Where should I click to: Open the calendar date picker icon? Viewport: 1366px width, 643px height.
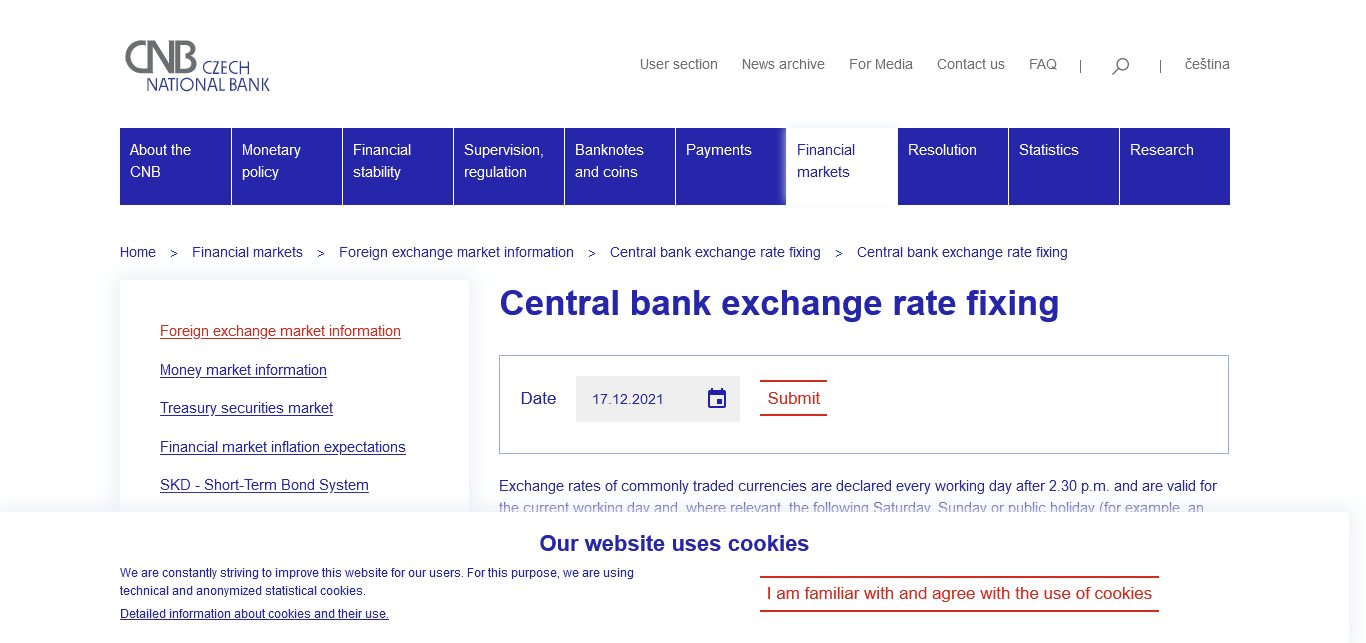pos(717,399)
